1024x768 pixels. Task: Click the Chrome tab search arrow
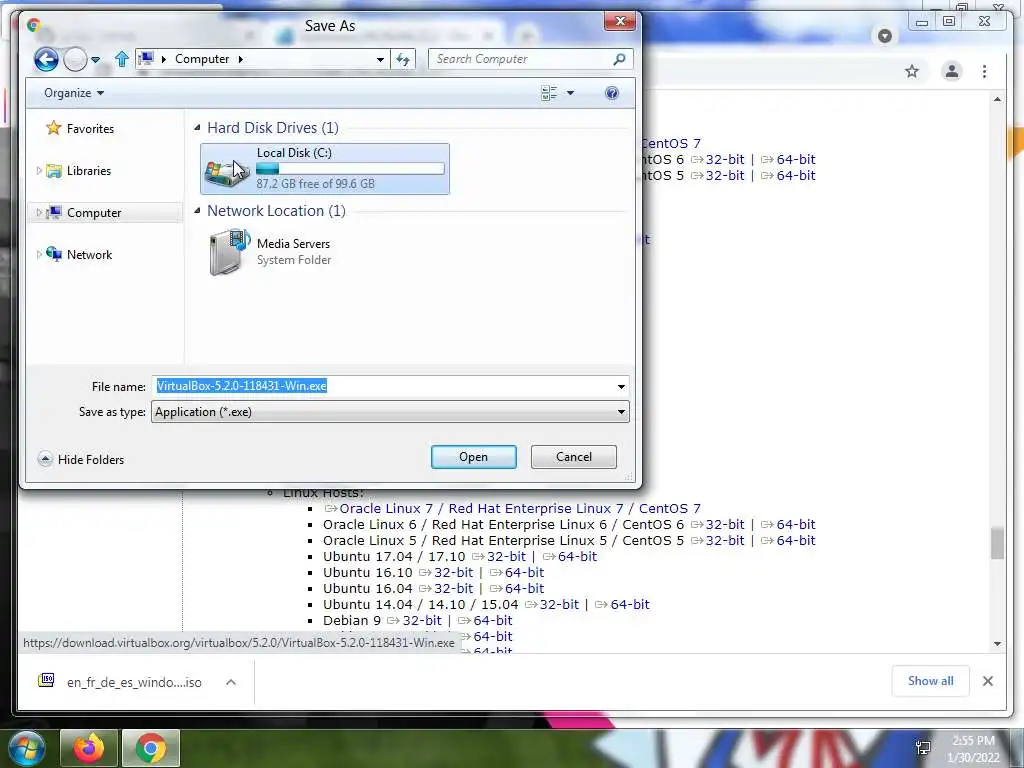(x=885, y=36)
